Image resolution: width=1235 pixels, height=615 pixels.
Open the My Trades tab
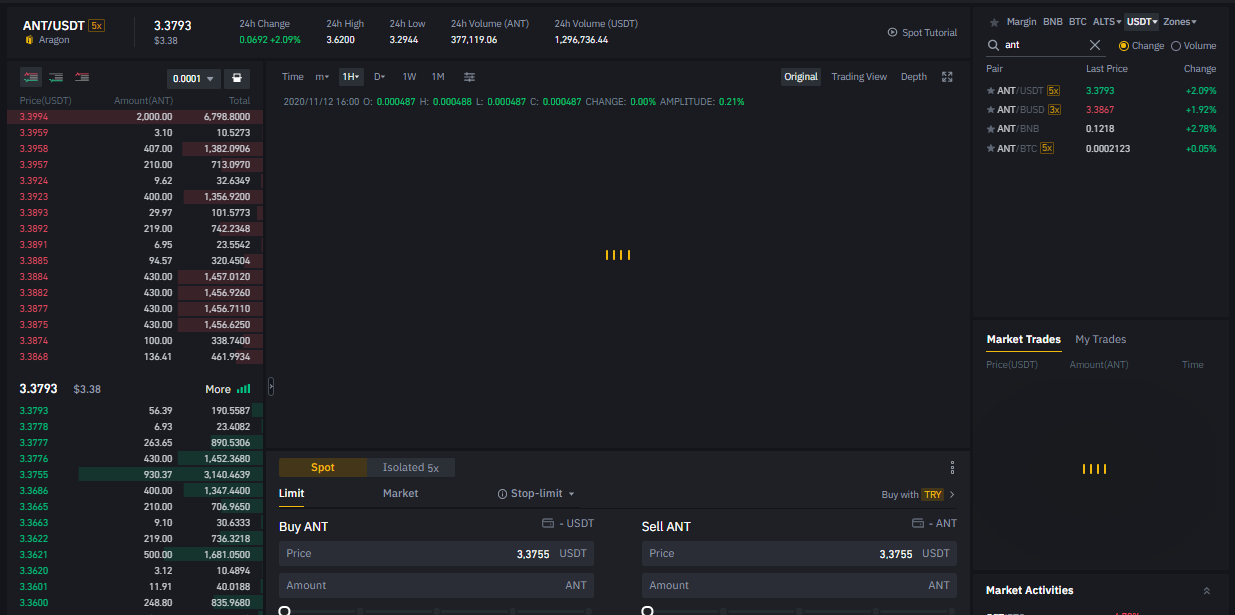(1100, 340)
